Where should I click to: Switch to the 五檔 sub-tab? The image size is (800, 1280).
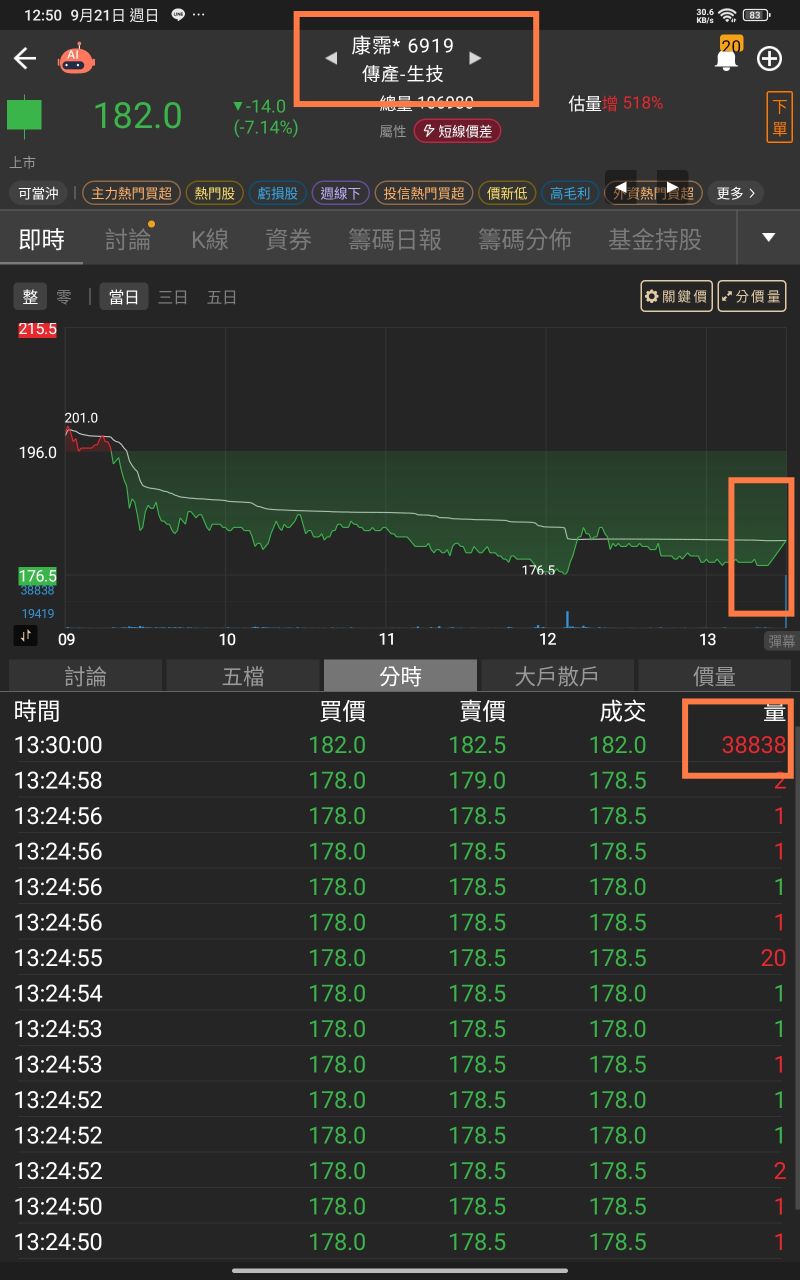tap(243, 677)
